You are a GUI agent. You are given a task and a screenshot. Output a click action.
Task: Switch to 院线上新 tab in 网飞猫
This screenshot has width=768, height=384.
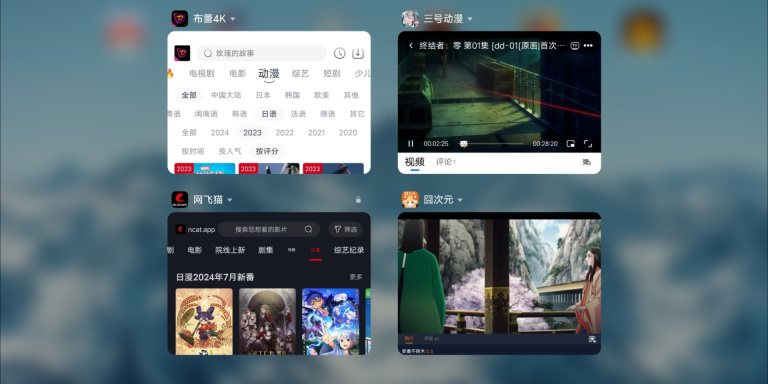click(x=230, y=250)
